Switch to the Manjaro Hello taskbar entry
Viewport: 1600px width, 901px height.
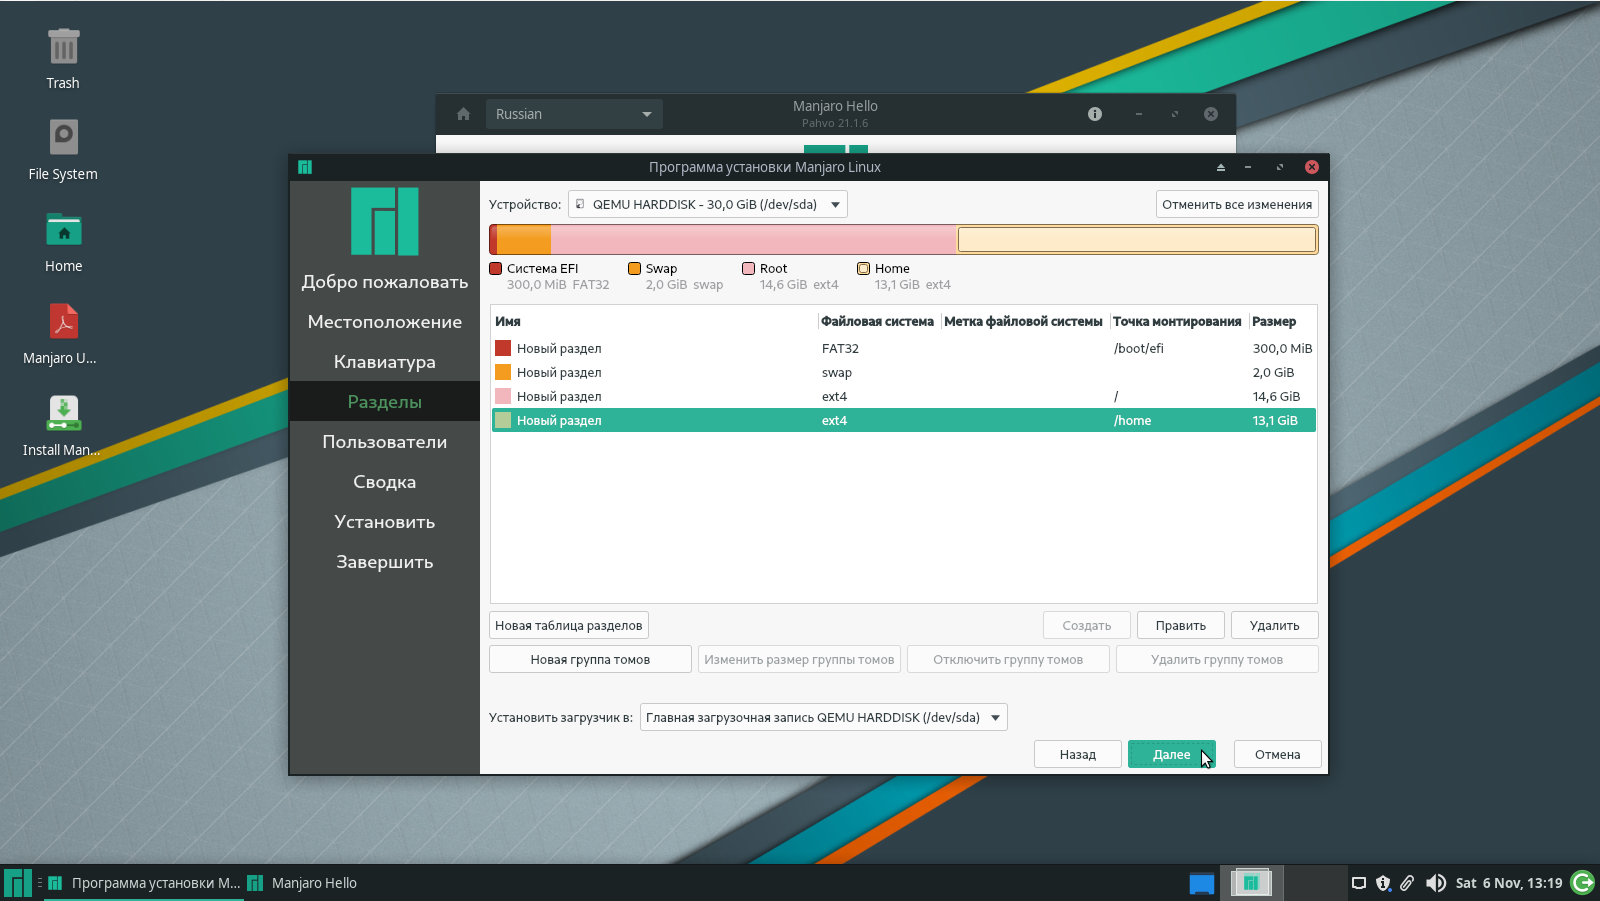302,883
